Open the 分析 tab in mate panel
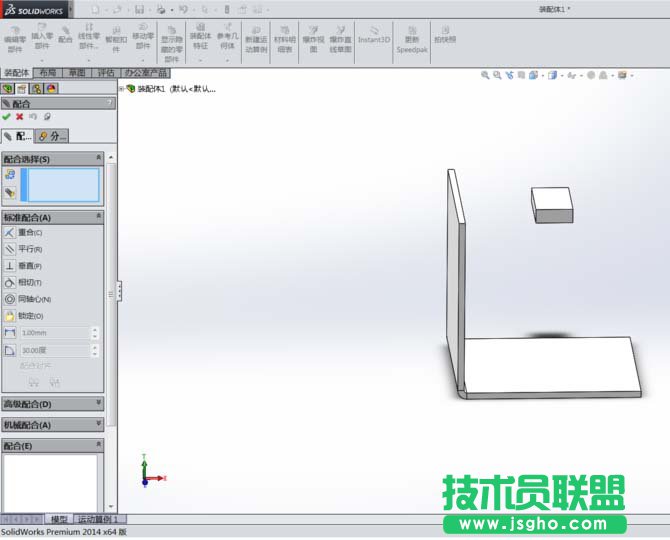This screenshot has width=670, height=540. point(52,136)
